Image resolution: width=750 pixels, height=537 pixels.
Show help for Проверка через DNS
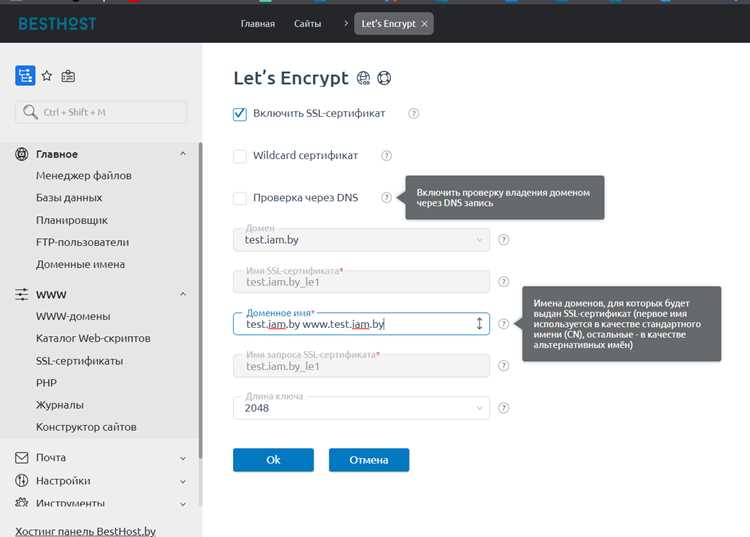386,197
